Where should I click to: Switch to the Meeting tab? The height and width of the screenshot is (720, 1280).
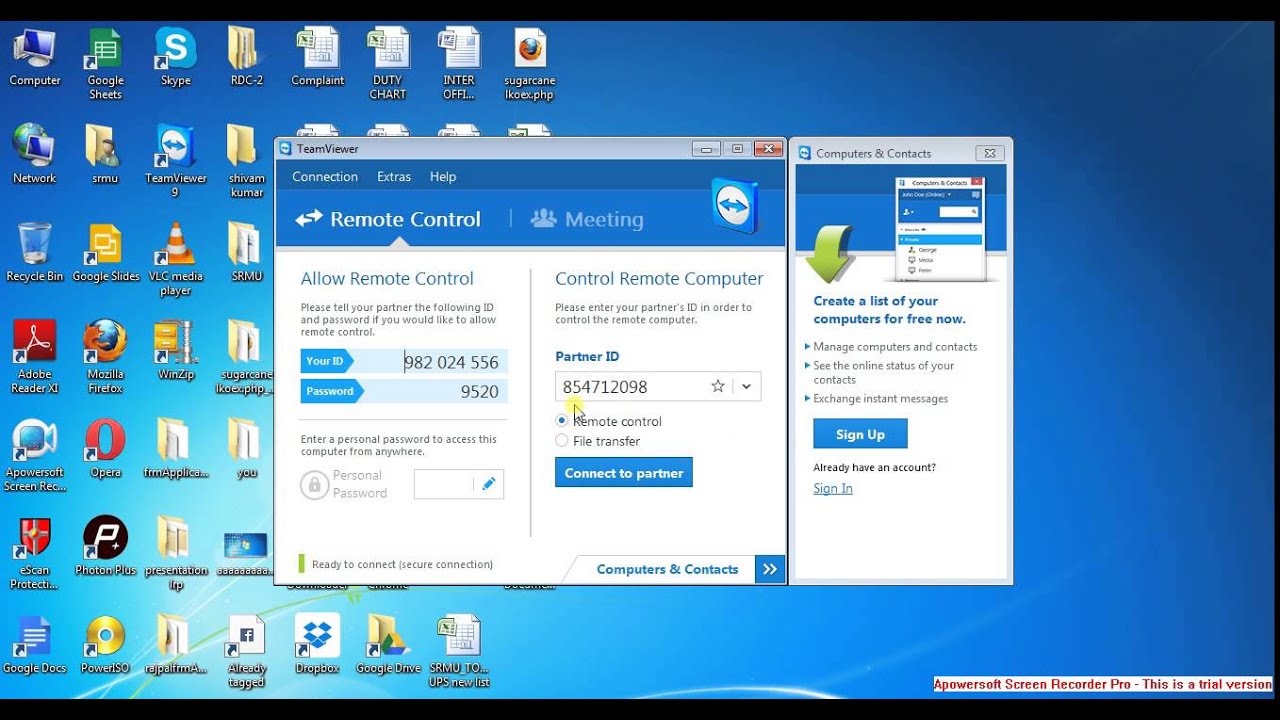point(587,219)
